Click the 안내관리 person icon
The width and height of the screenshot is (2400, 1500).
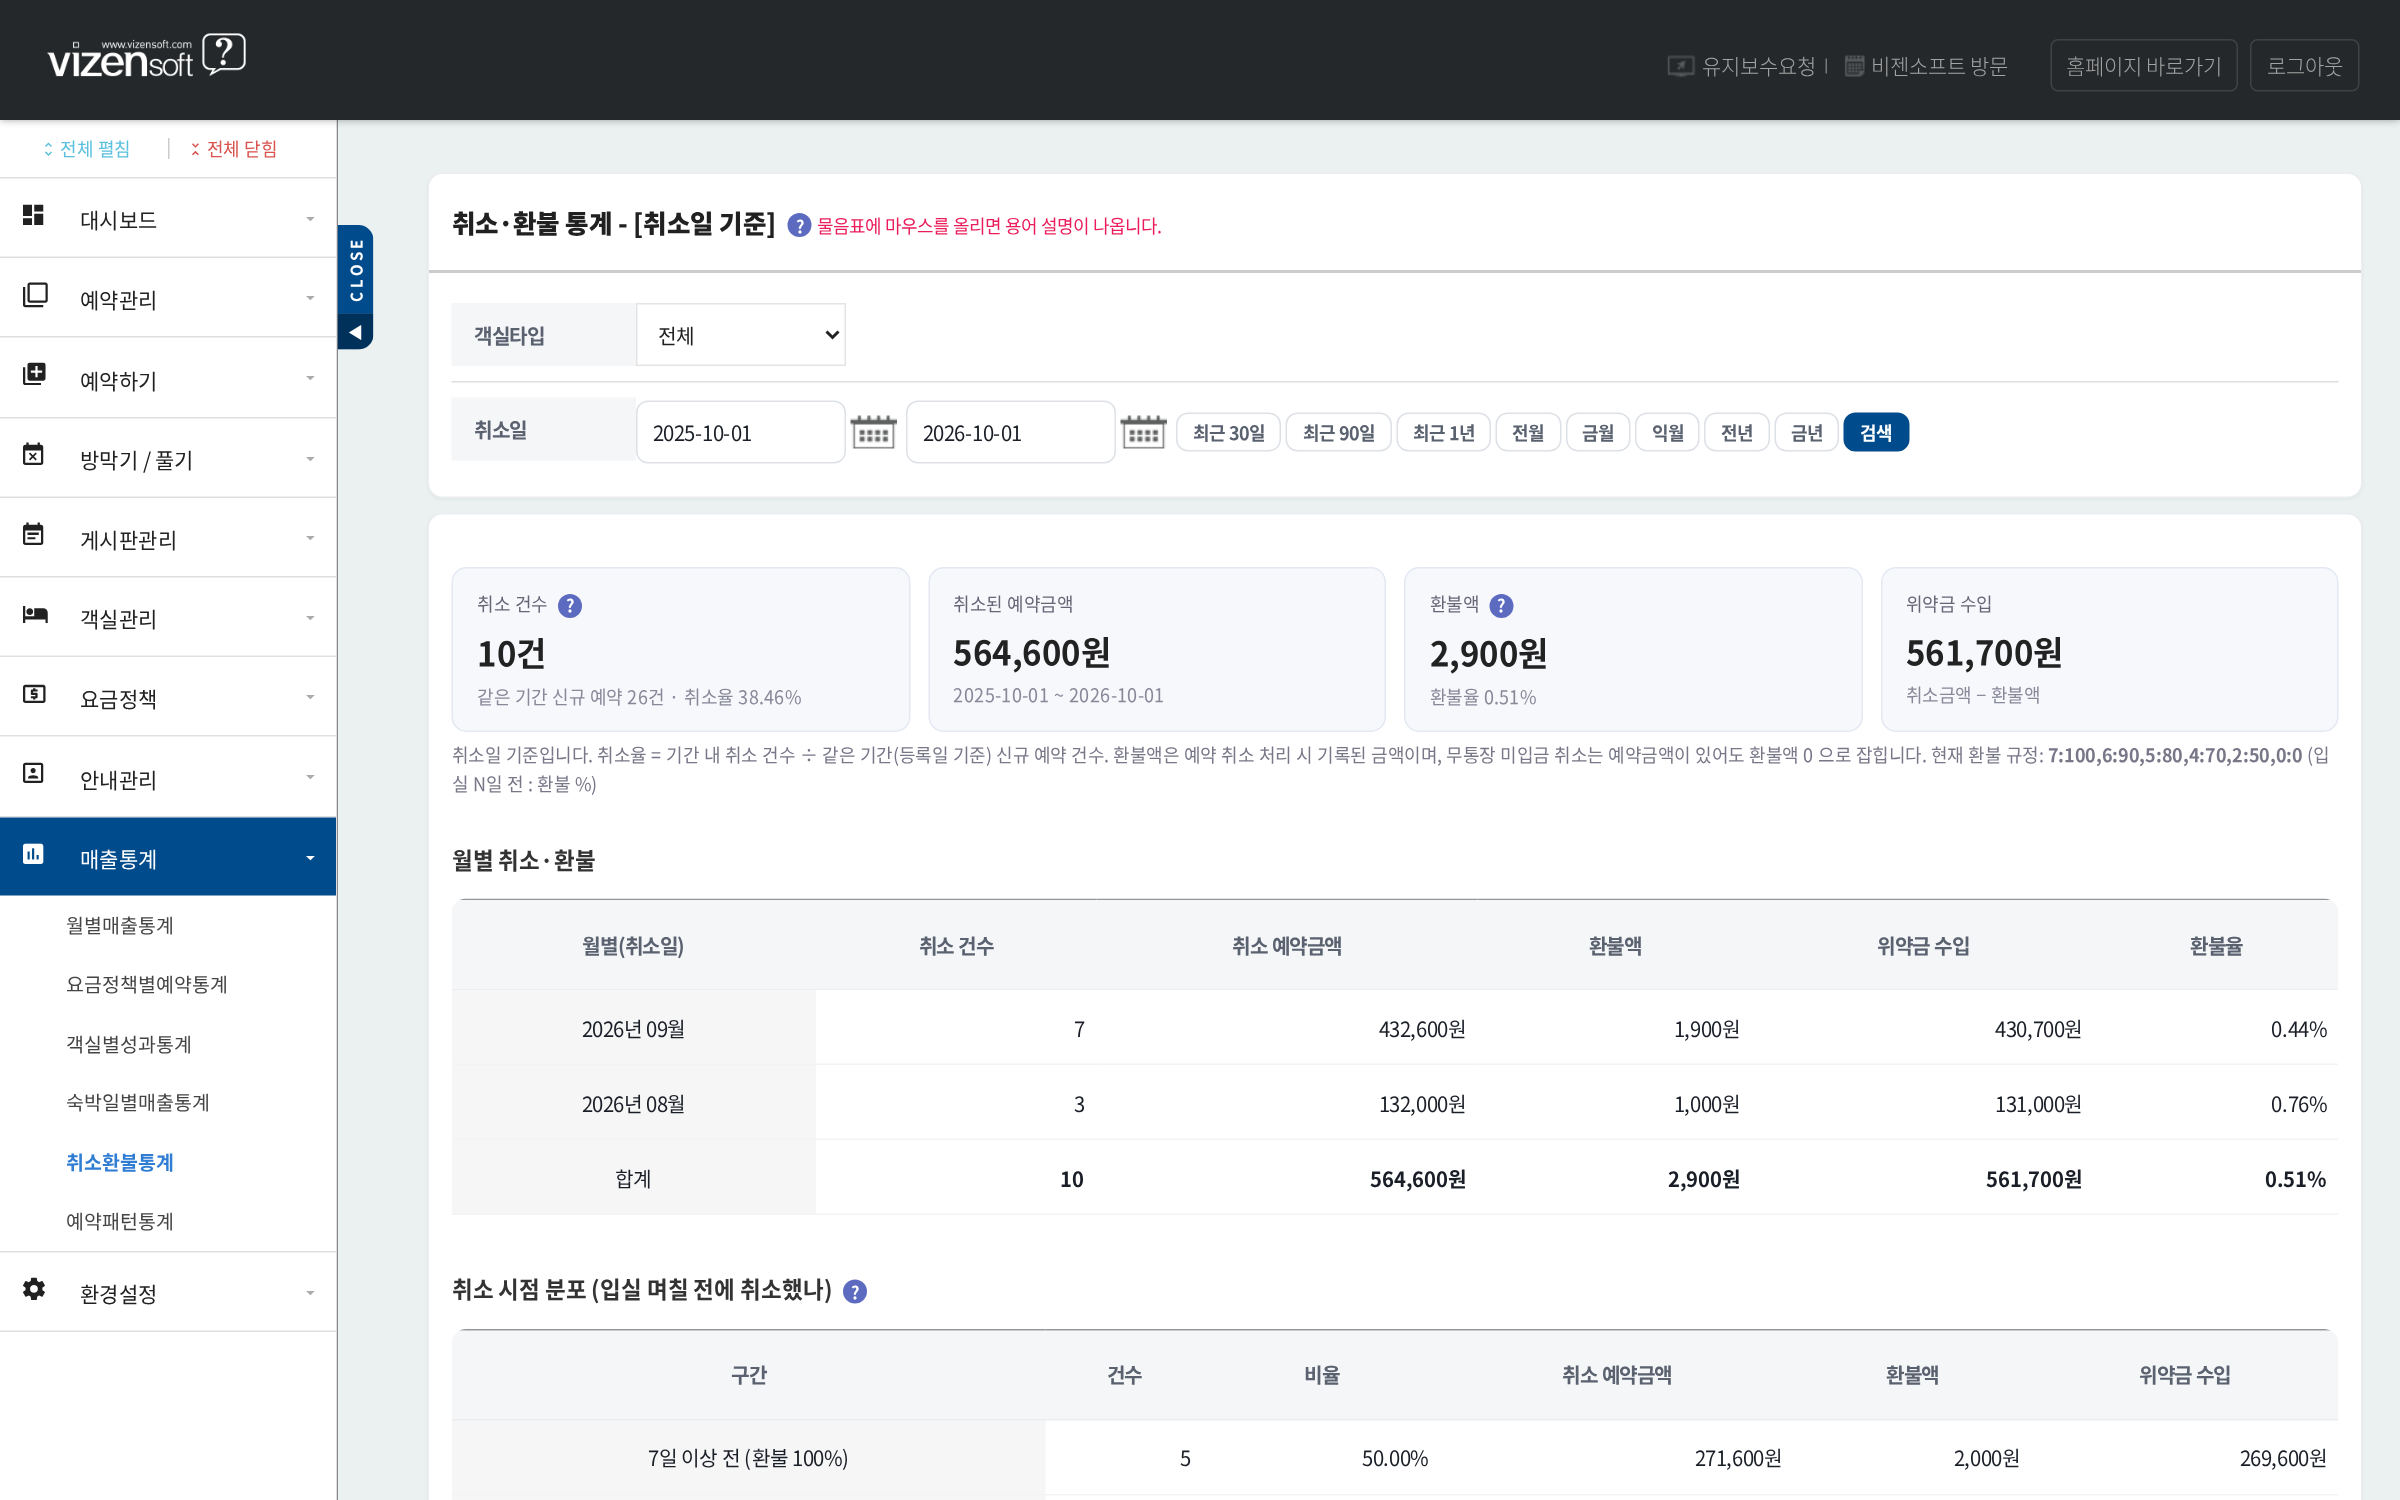[33, 773]
